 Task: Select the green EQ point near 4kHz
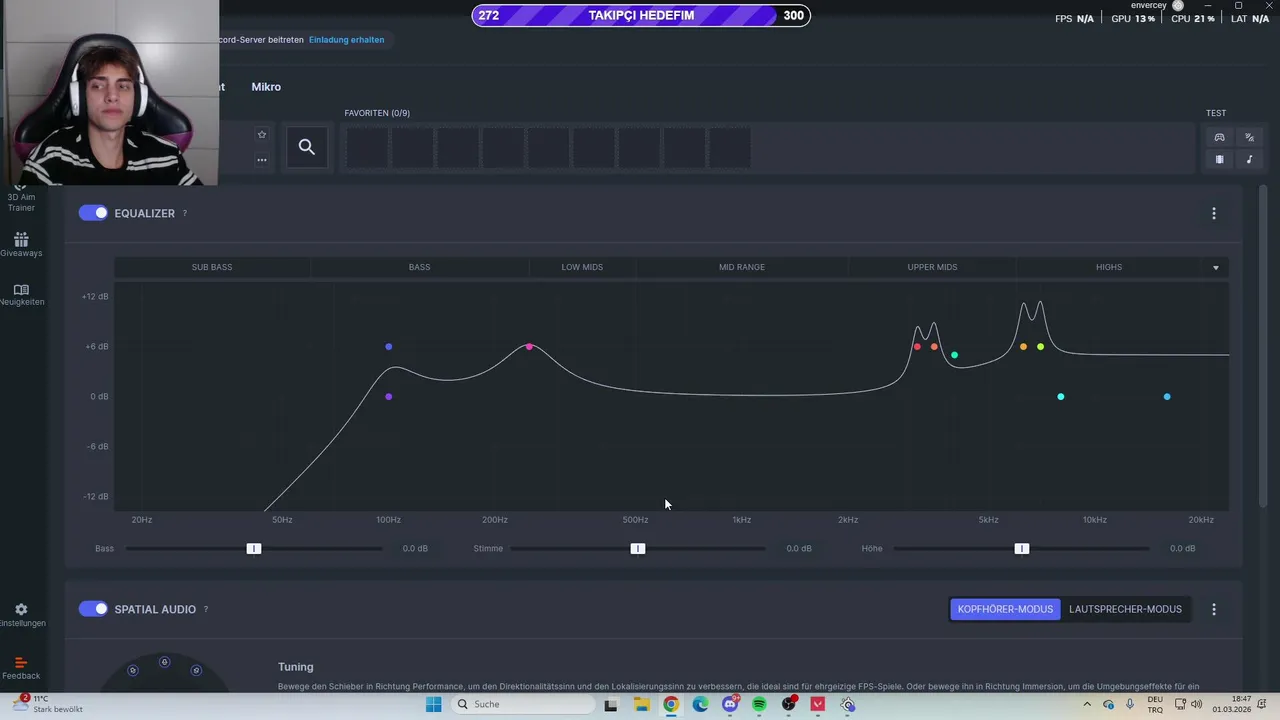pyautogui.click(x=955, y=355)
